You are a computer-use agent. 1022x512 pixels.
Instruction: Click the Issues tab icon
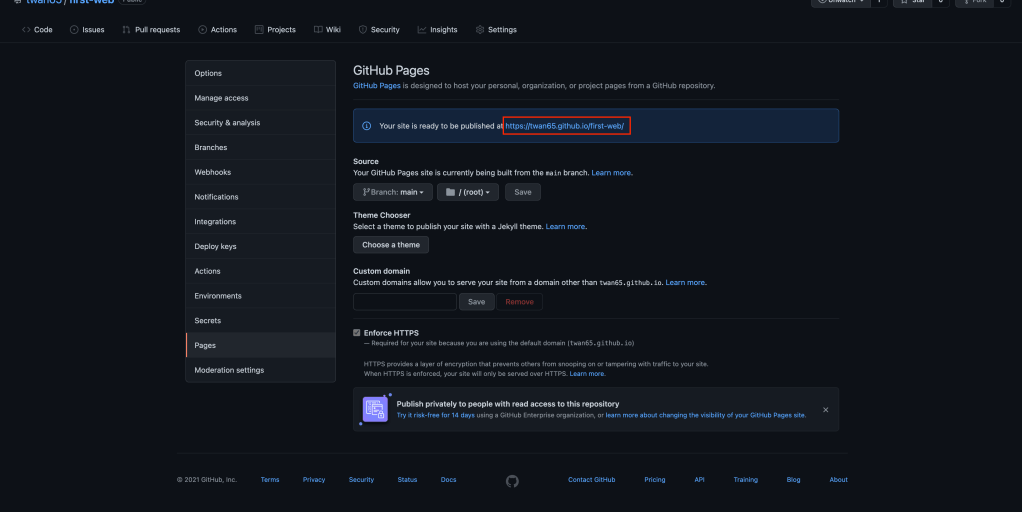[x=74, y=30]
